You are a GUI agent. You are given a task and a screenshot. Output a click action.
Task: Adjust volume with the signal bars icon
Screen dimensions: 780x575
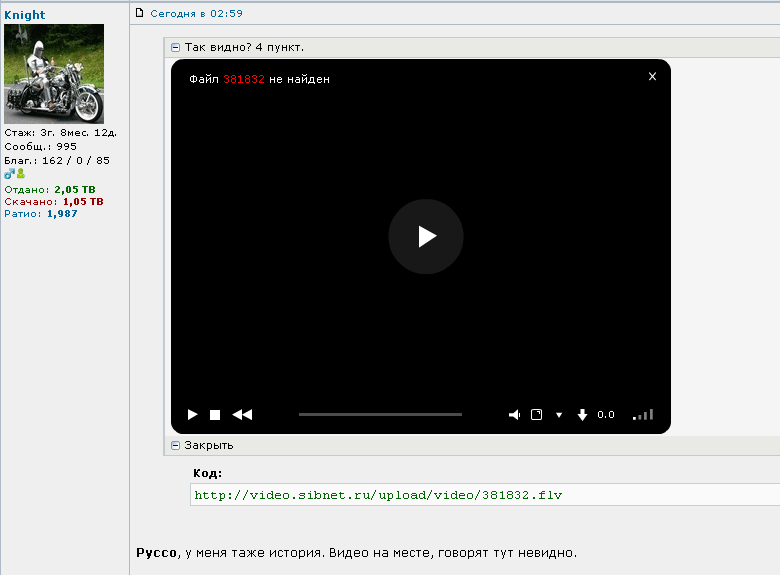pos(643,415)
